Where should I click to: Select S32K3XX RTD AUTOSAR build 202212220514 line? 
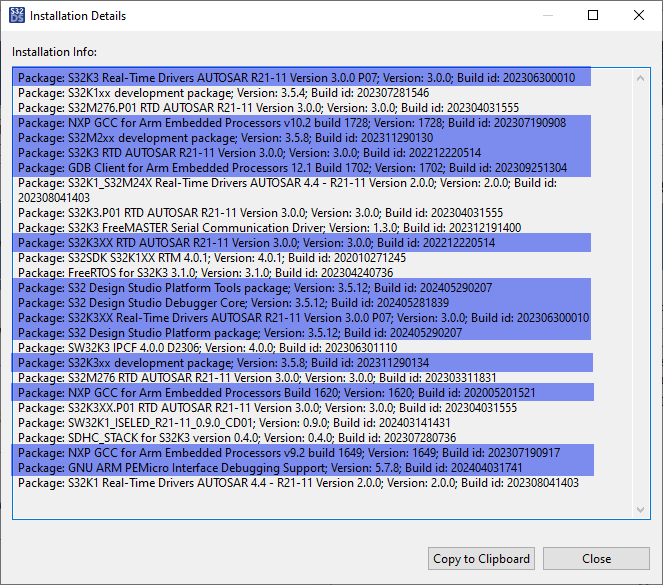coord(256,243)
